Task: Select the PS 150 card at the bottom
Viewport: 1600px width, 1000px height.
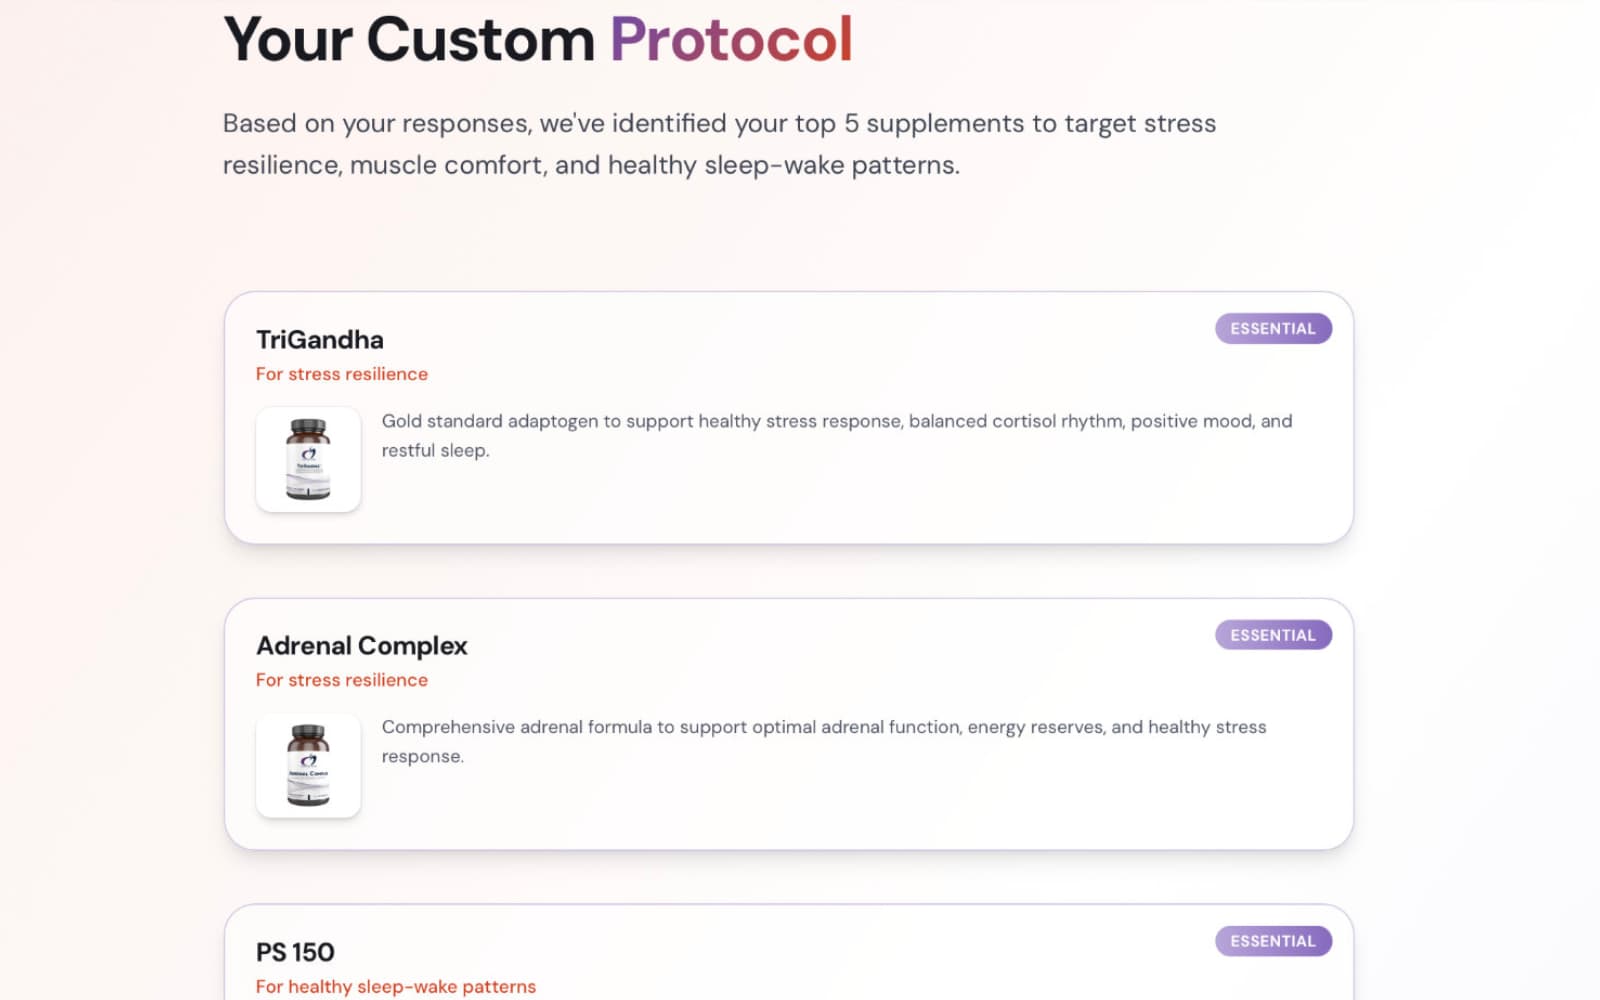Action: [790, 955]
